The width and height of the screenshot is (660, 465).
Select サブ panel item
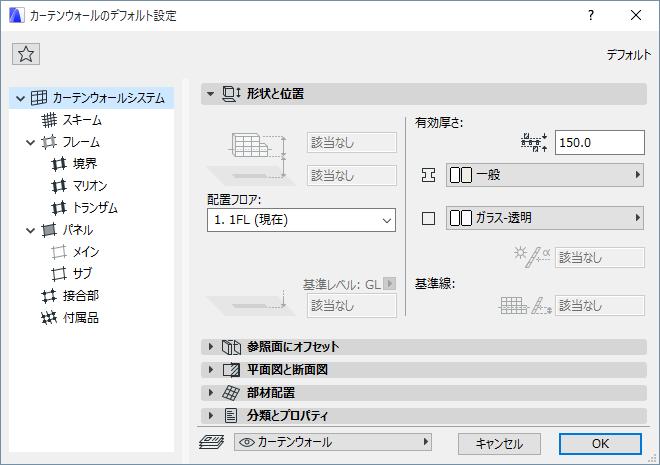(x=82, y=274)
